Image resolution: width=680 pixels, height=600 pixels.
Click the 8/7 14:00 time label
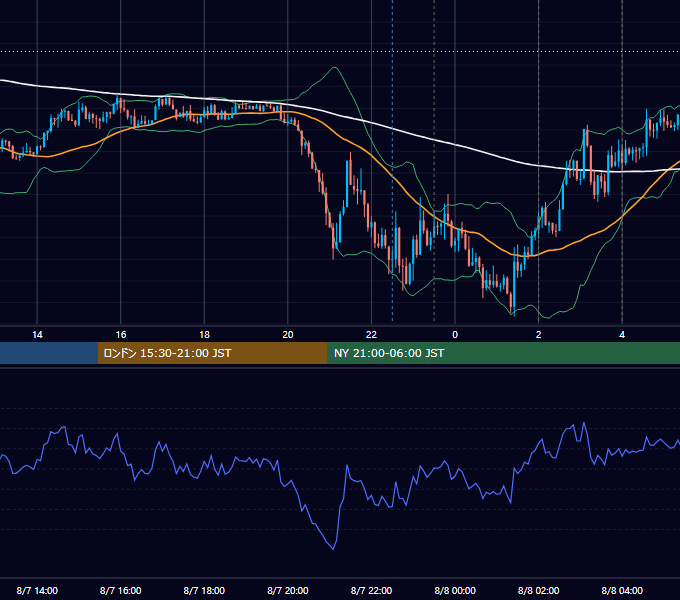coord(37,590)
